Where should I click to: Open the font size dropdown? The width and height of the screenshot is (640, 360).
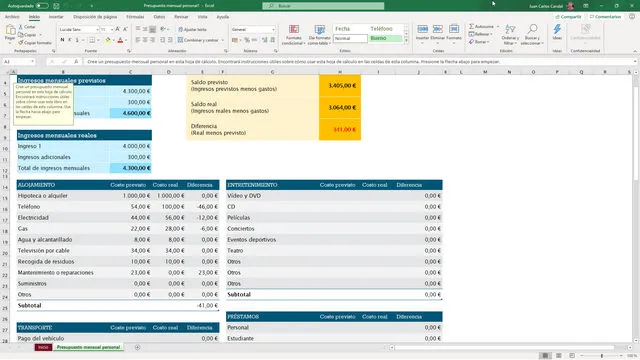pyautogui.click(x=111, y=30)
